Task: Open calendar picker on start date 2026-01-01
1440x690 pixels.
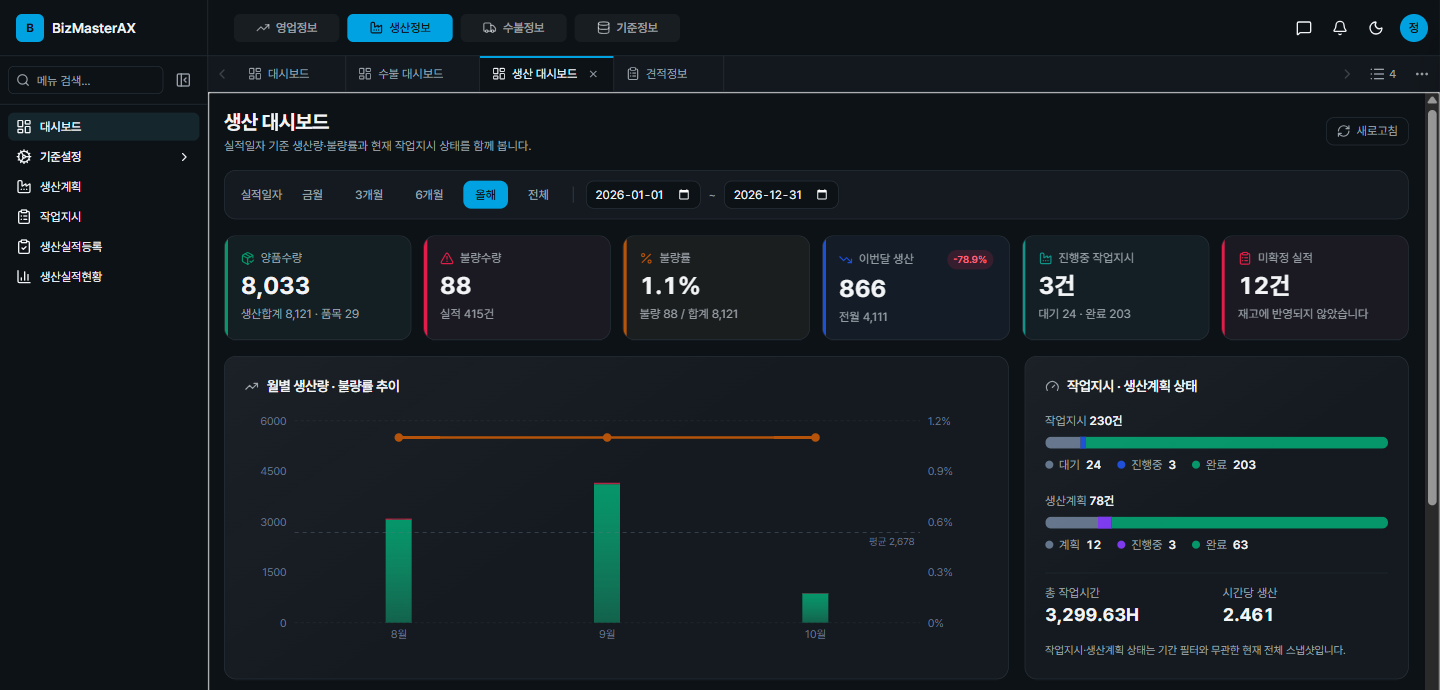Action: (684, 195)
